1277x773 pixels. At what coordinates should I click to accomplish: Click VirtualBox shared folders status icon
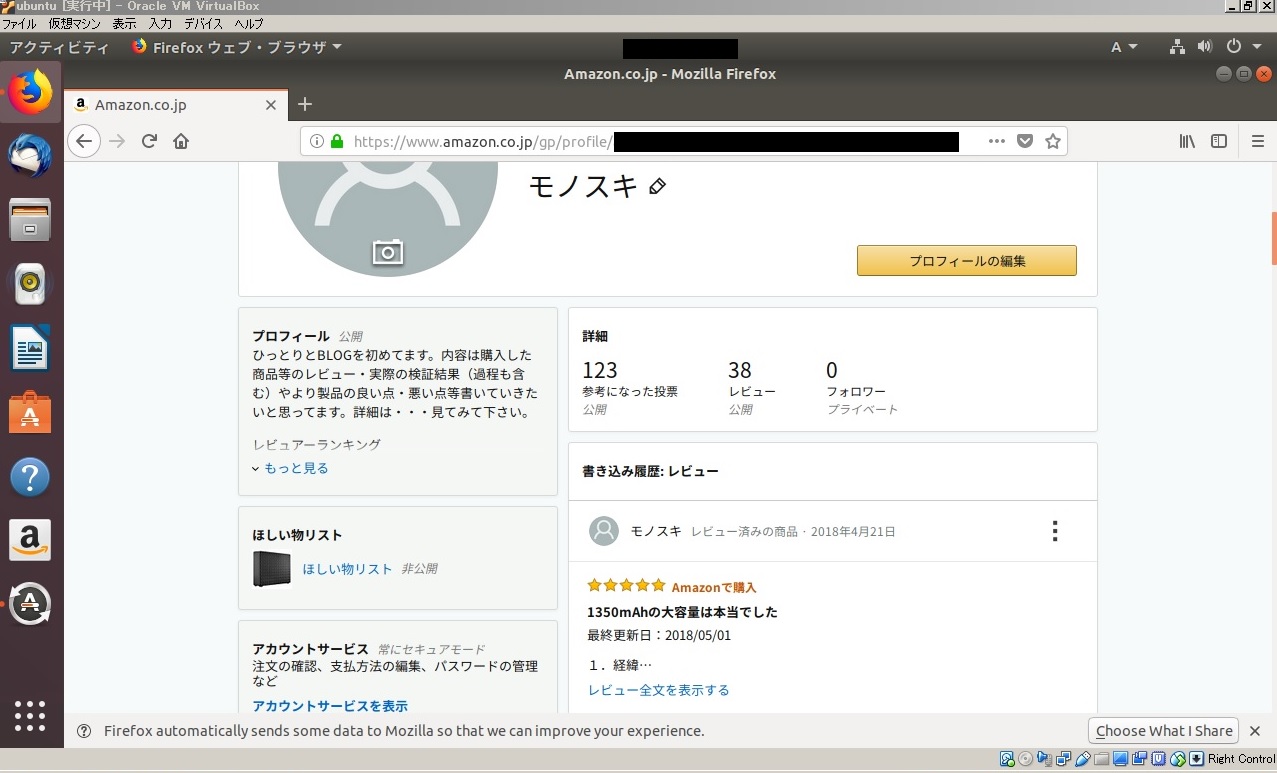[1102, 759]
